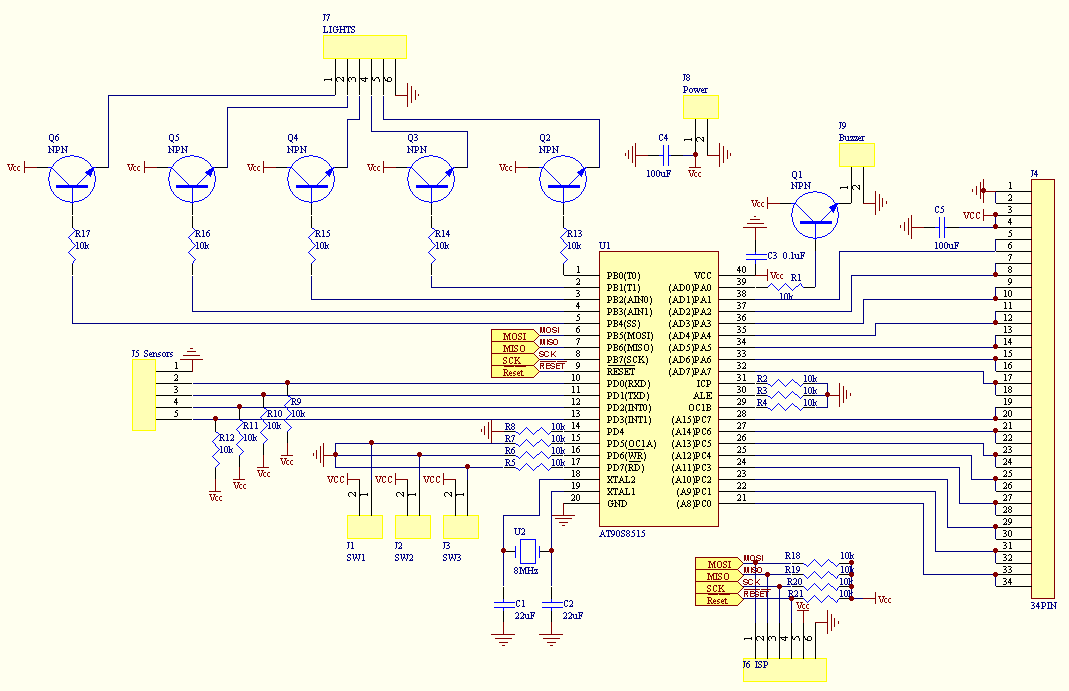Screen dimensions: 1069x691
Task: Select resistor R21 on ISP RESET line
Action: tap(821, 599)
